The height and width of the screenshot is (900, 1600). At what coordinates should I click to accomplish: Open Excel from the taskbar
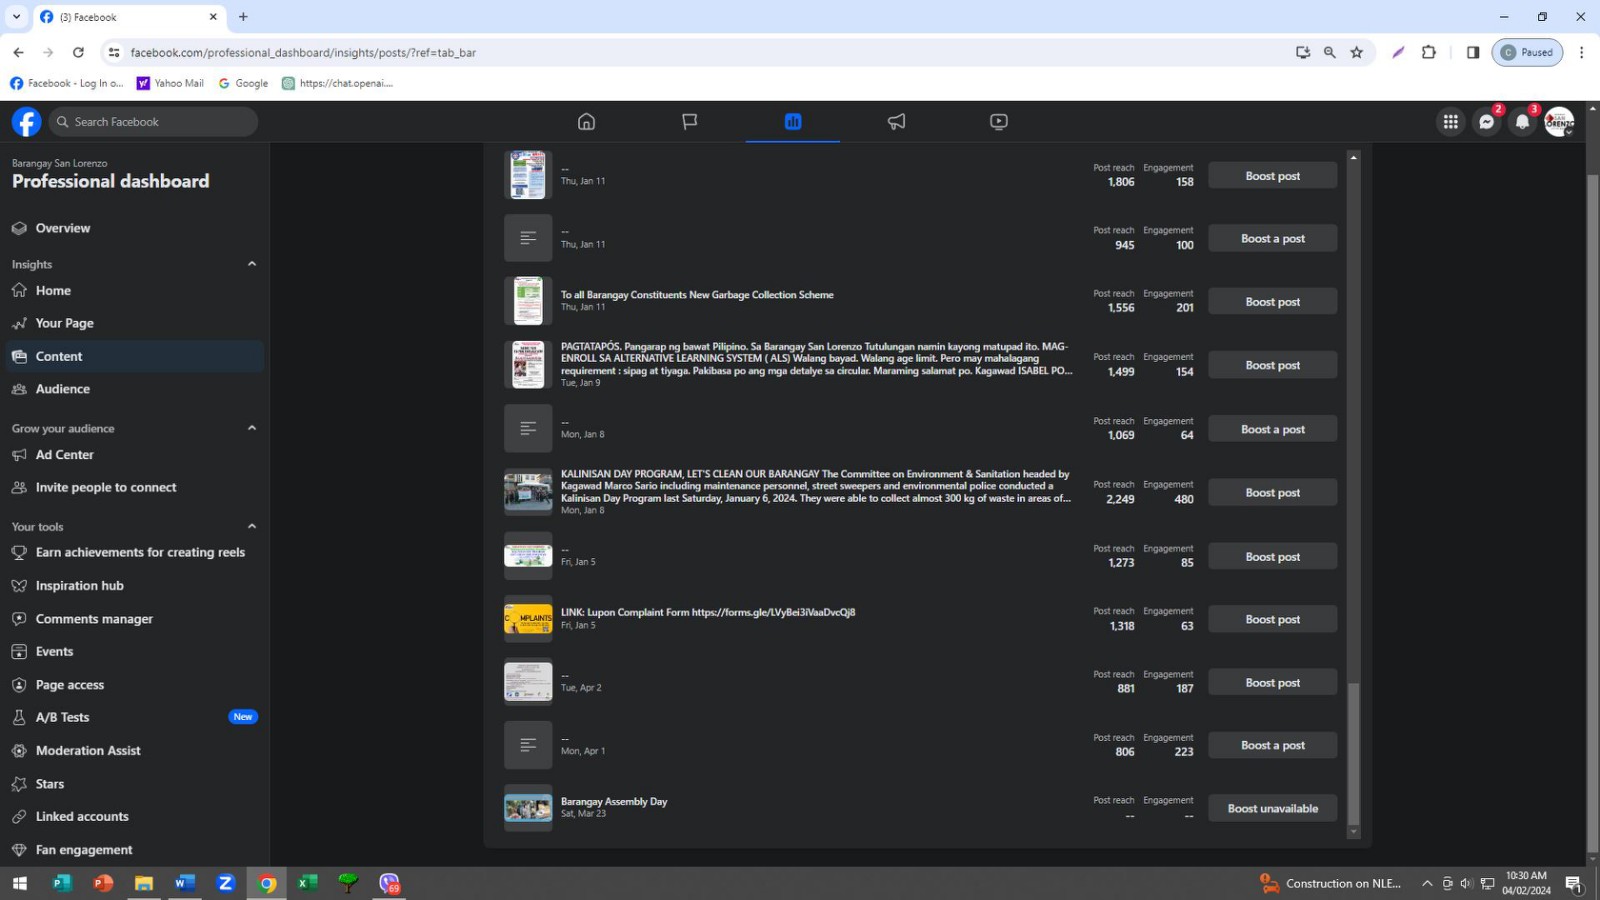pyautogui.click(x=307, y=883)
